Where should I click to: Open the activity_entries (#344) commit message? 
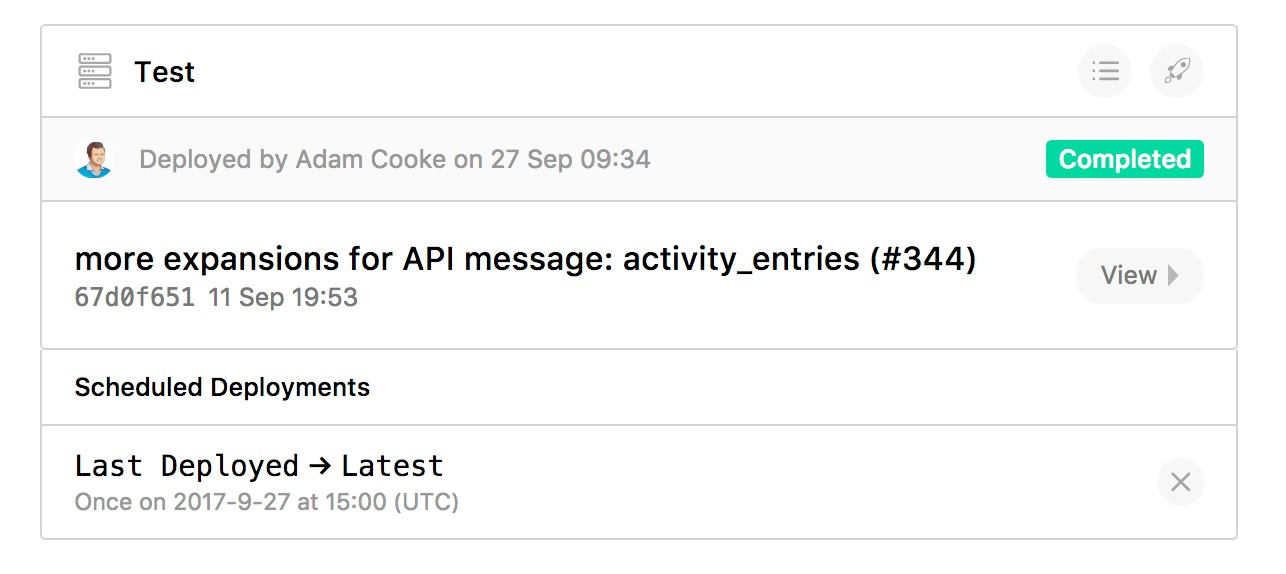point(525,259)
